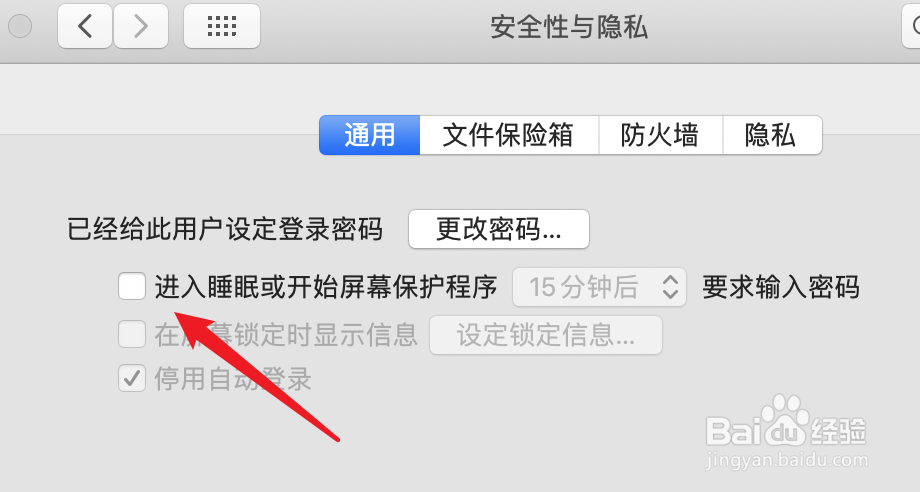Click the 设定锁定信息... button
The image size is (920, 492).
[x=546, y=335]
